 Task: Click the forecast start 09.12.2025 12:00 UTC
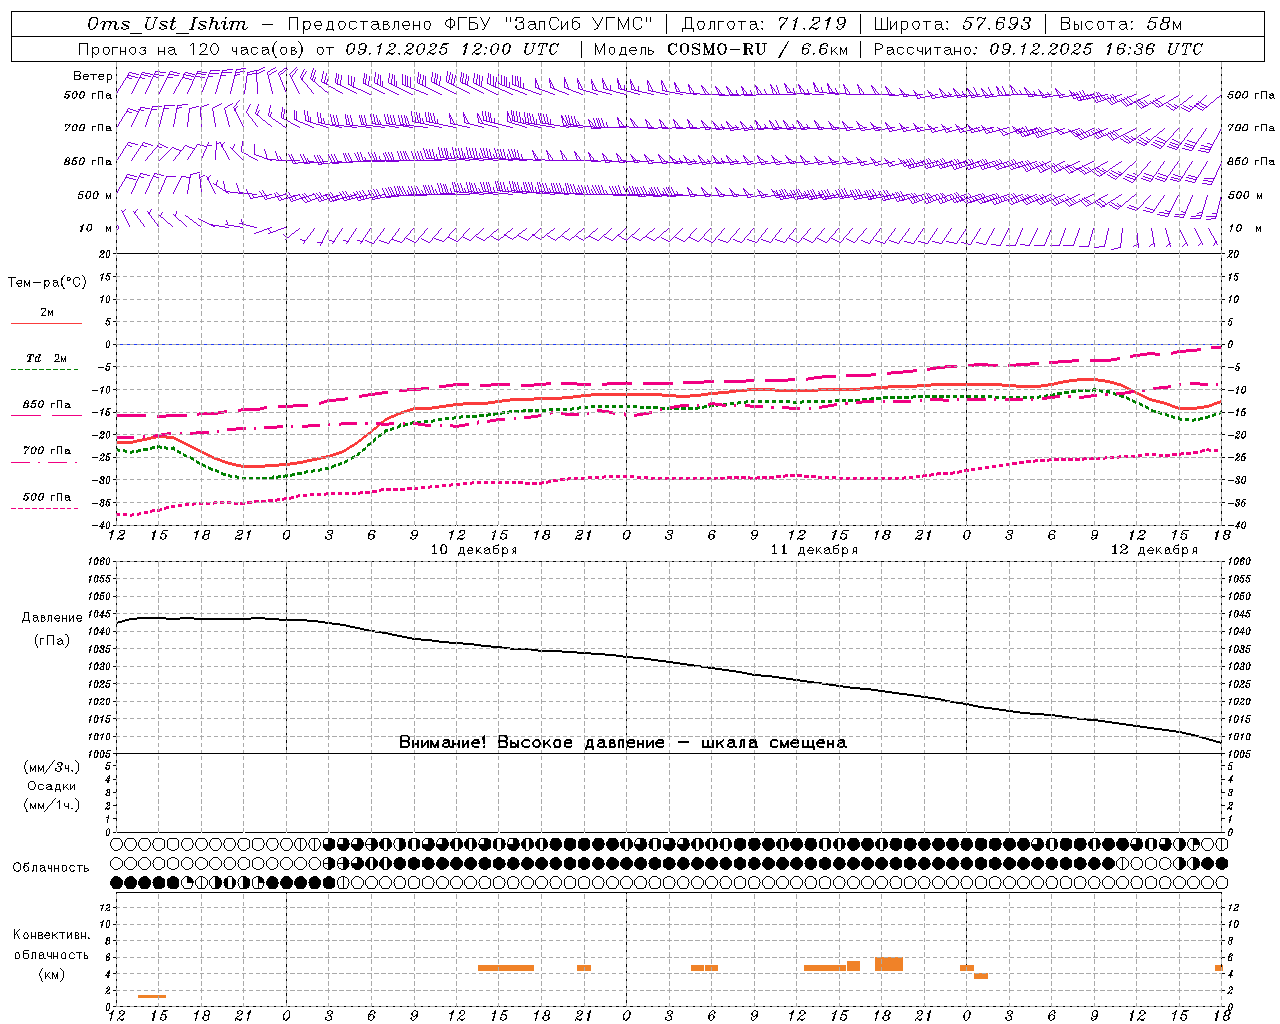click(x=452, y=49)
